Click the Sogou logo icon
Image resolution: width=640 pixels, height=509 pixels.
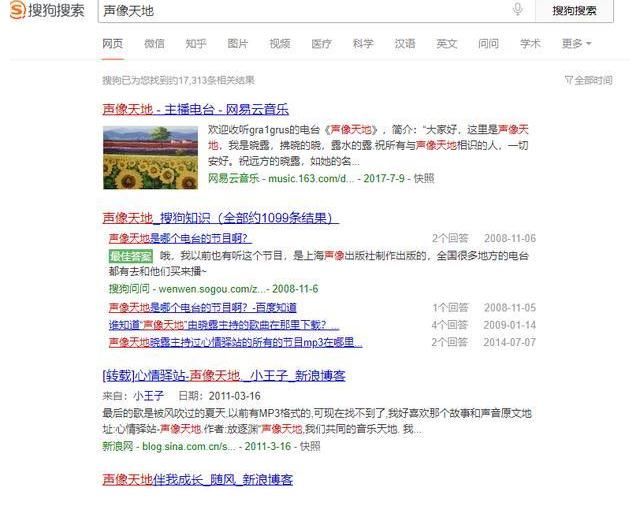(x=18, y=10)
